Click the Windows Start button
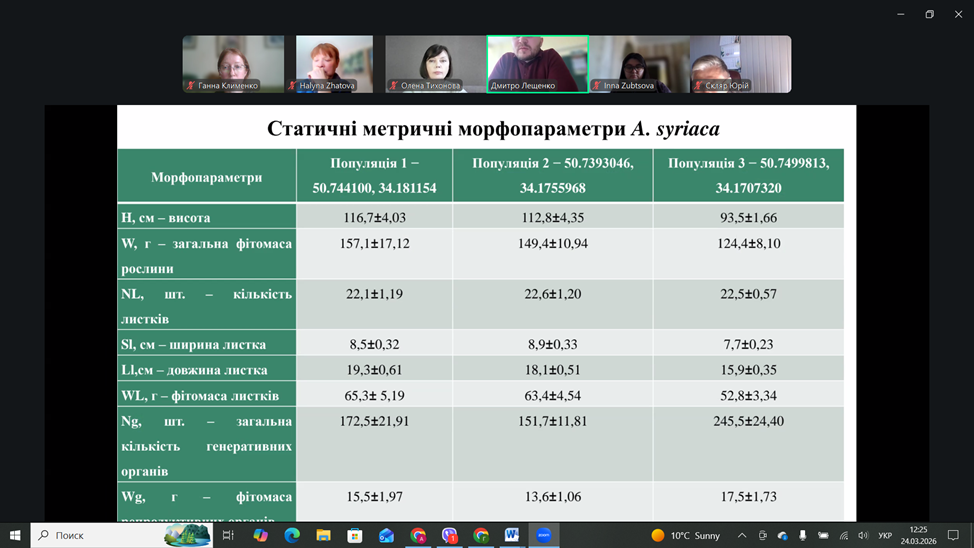The image size is (974, 548). pyautogui.click(x=15, y=535)
